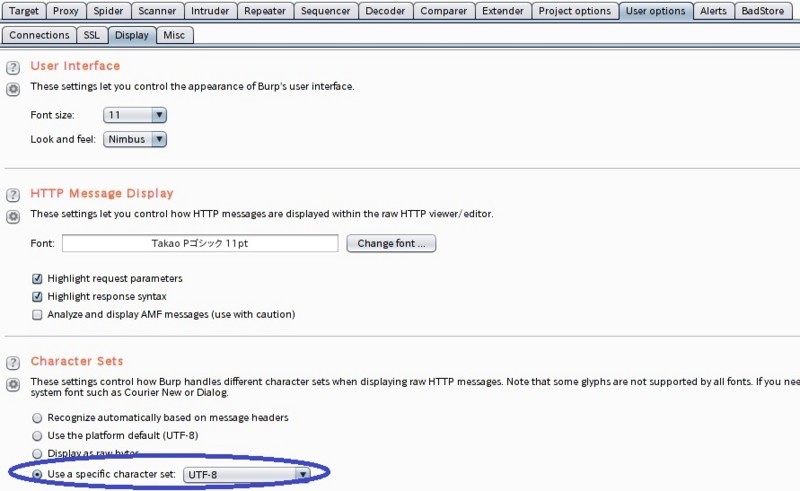Viewport: 800px width, 491px height.
Task: Open the SSL sub-tab
Action: pos(92,35)
